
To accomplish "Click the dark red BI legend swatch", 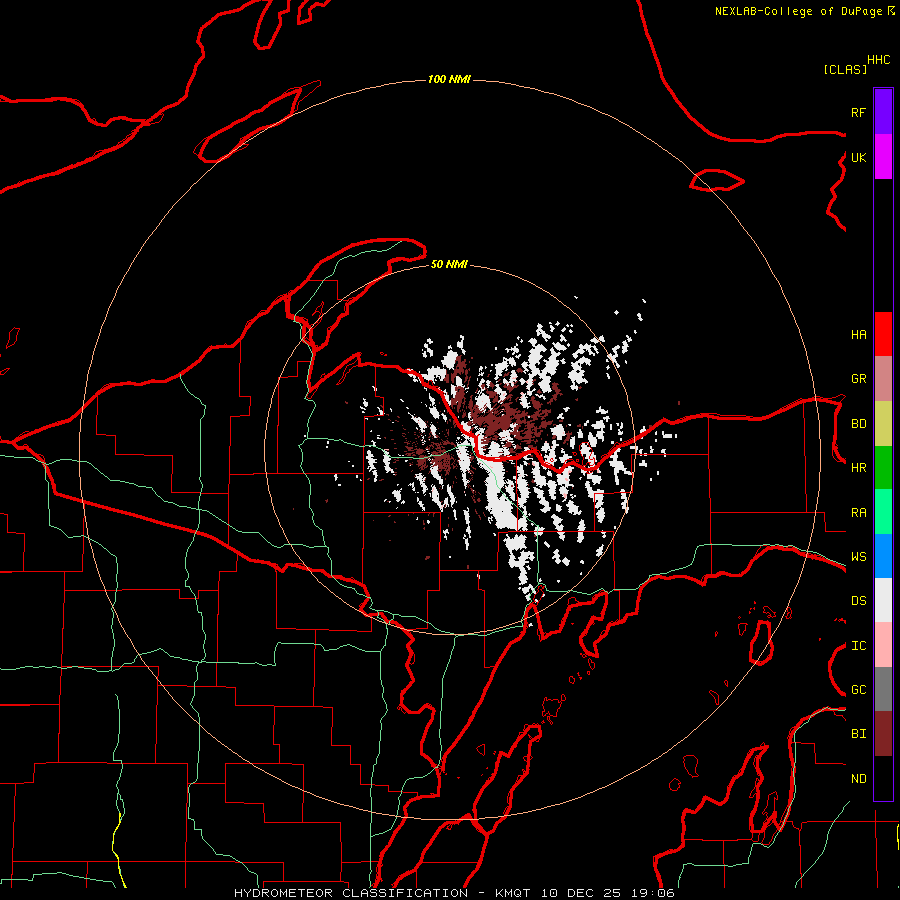I will 883,734.
